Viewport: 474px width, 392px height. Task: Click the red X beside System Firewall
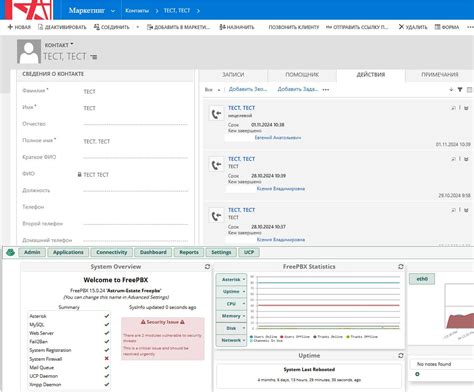[107, 359]
